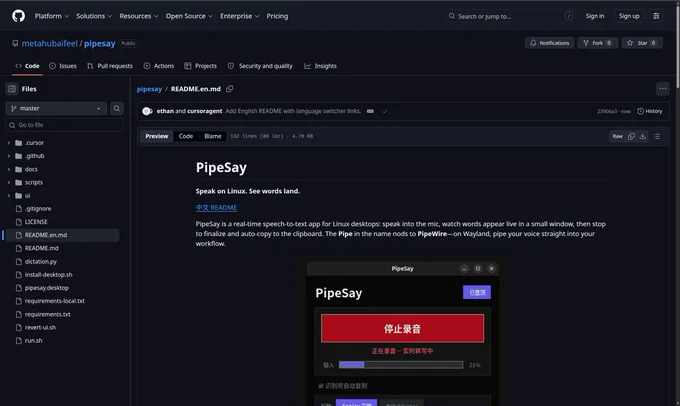Copy raw file contents icon
680x406 pixels.
point(631,136)
